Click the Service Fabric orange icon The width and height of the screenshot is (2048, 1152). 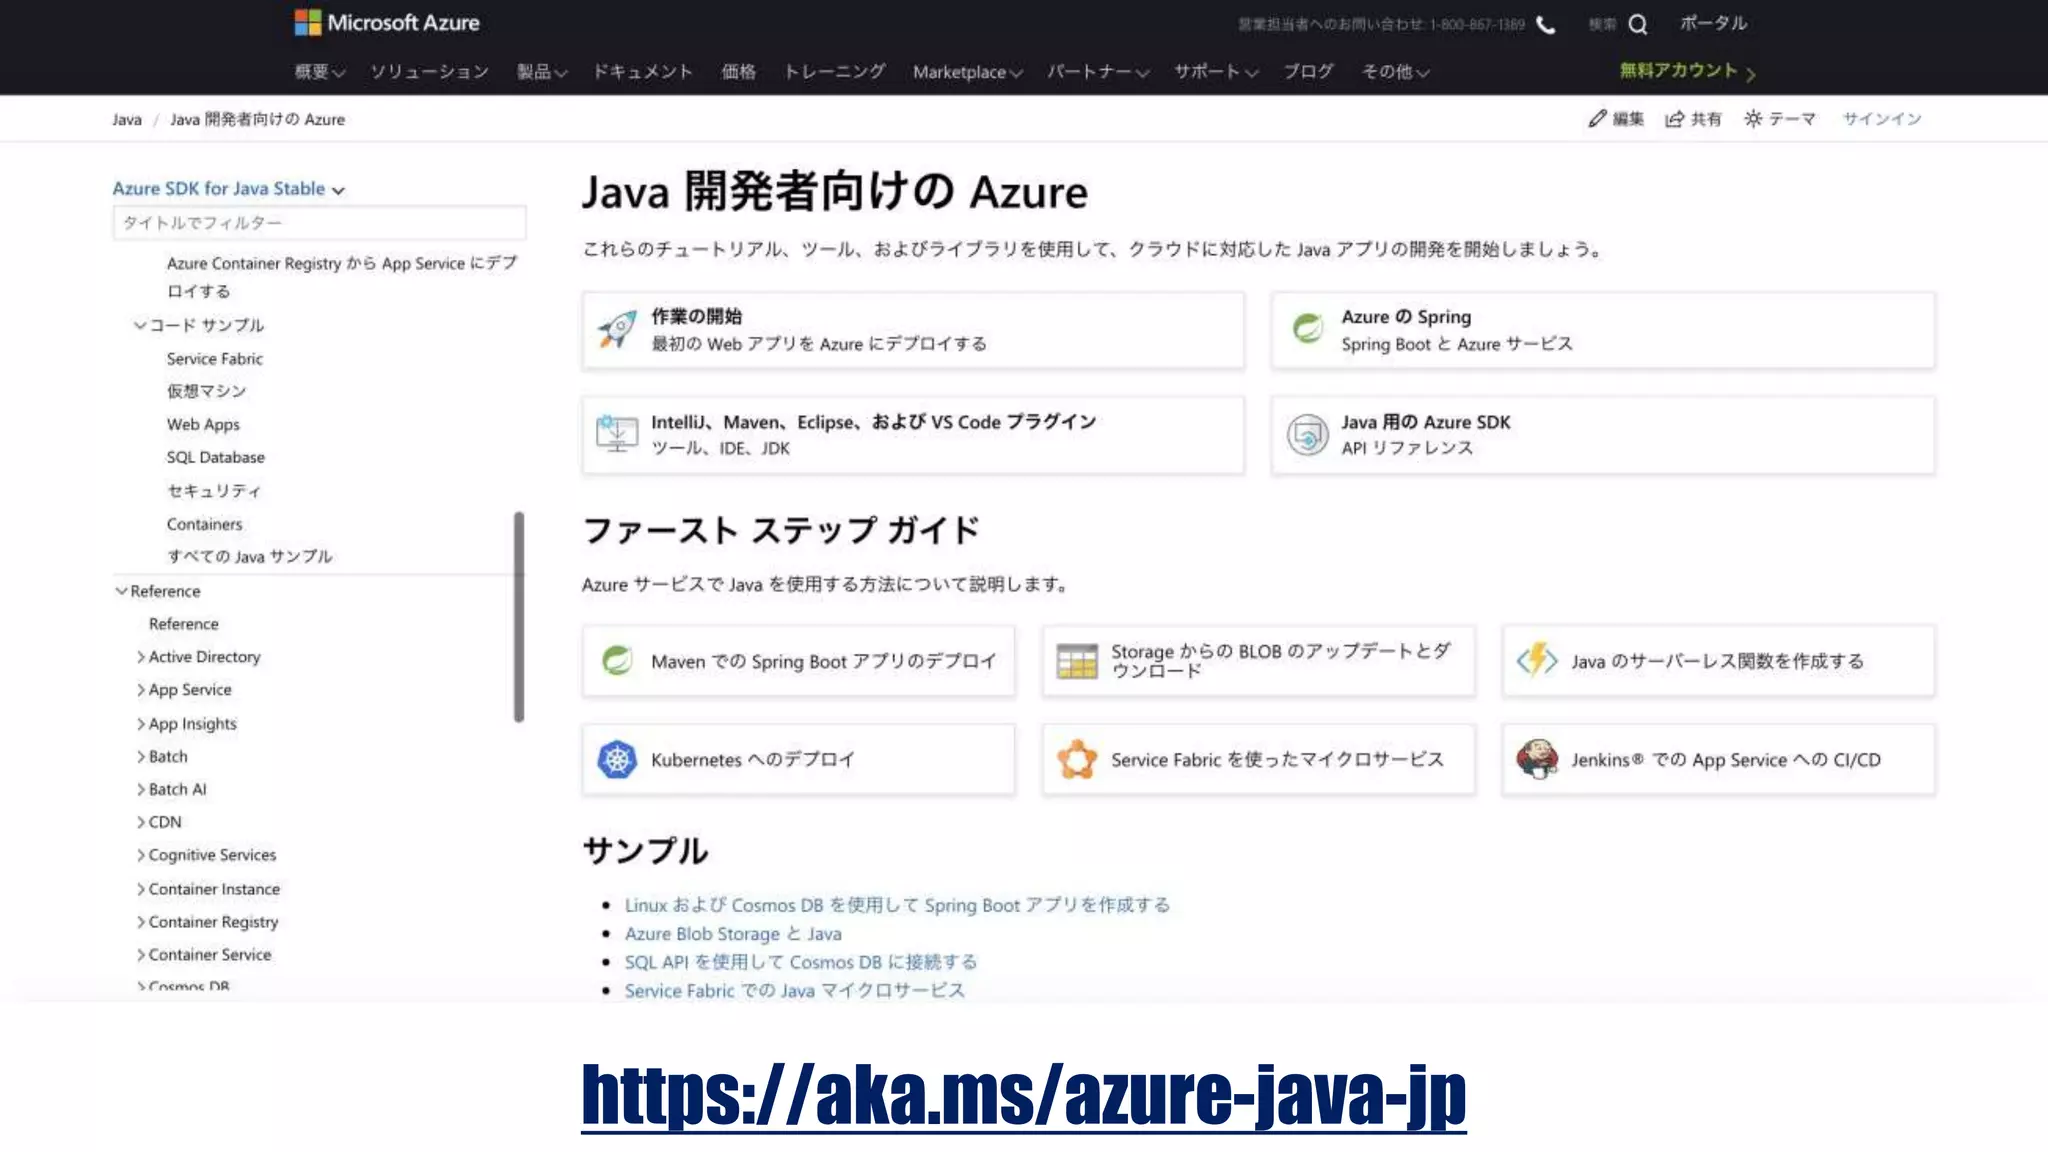coord(1077,760)
